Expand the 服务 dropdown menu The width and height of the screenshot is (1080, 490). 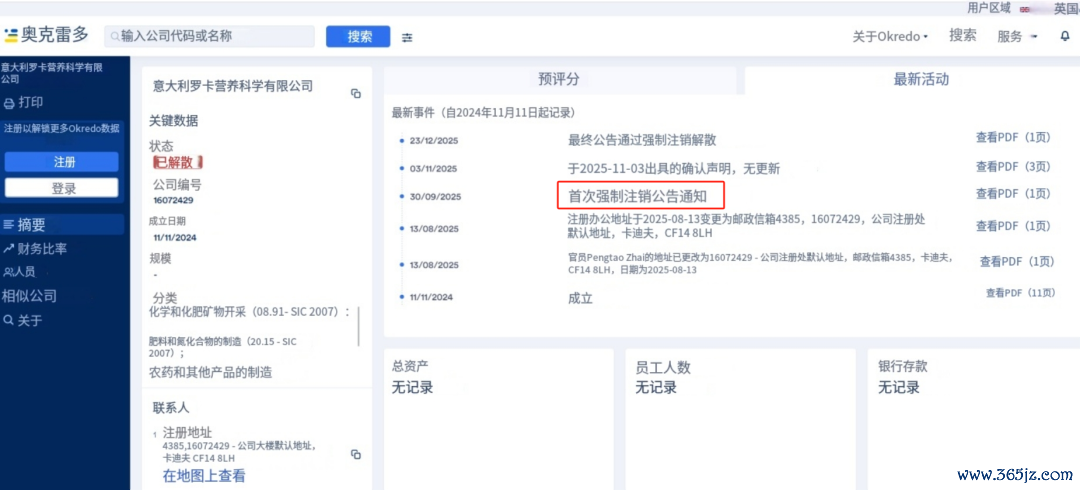click(1017, 37)
